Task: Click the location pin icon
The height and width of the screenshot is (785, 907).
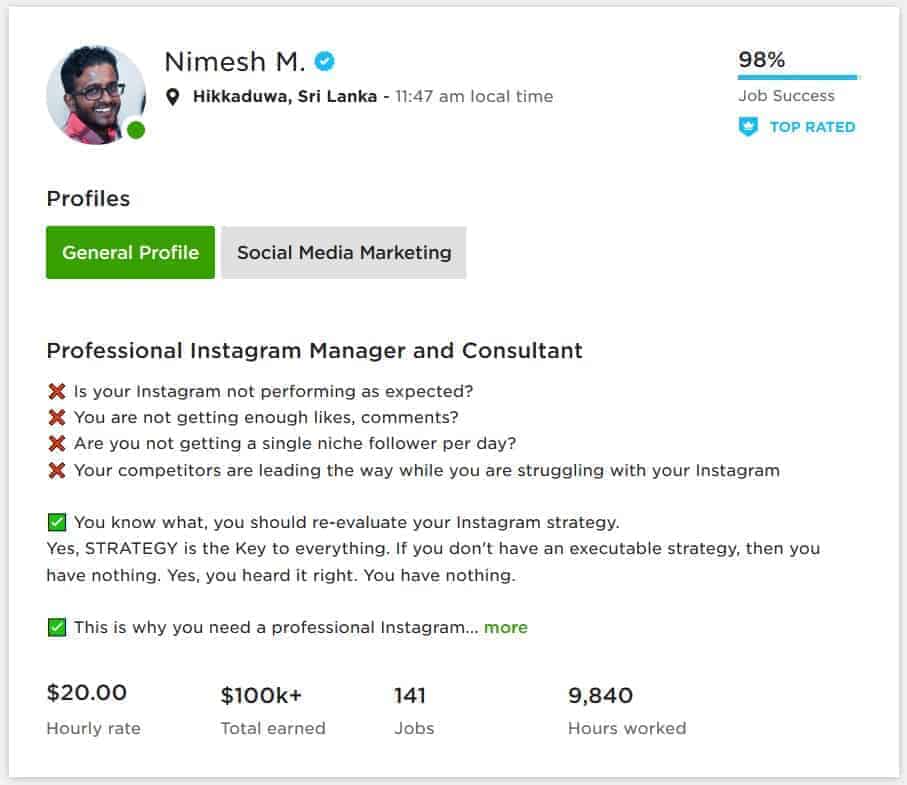Action: (x=173, y=97)
